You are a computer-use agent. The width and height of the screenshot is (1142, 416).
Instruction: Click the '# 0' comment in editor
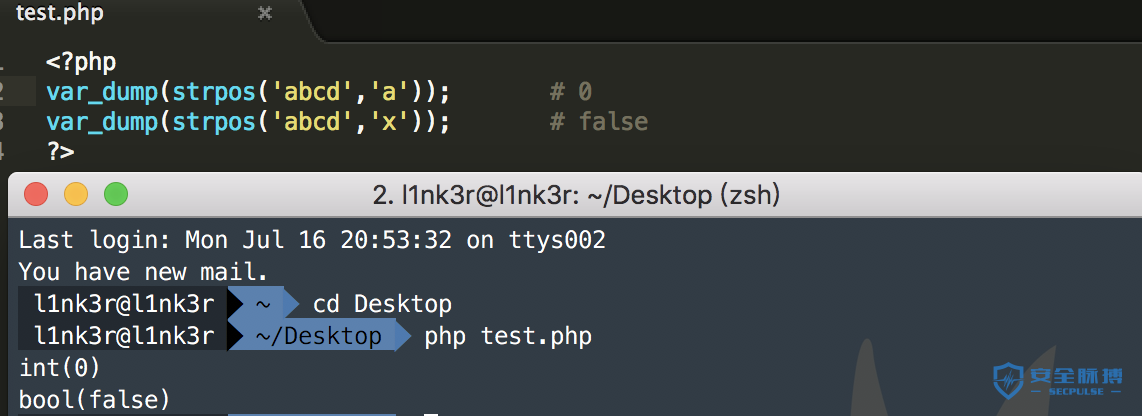(x=571, y=92)
